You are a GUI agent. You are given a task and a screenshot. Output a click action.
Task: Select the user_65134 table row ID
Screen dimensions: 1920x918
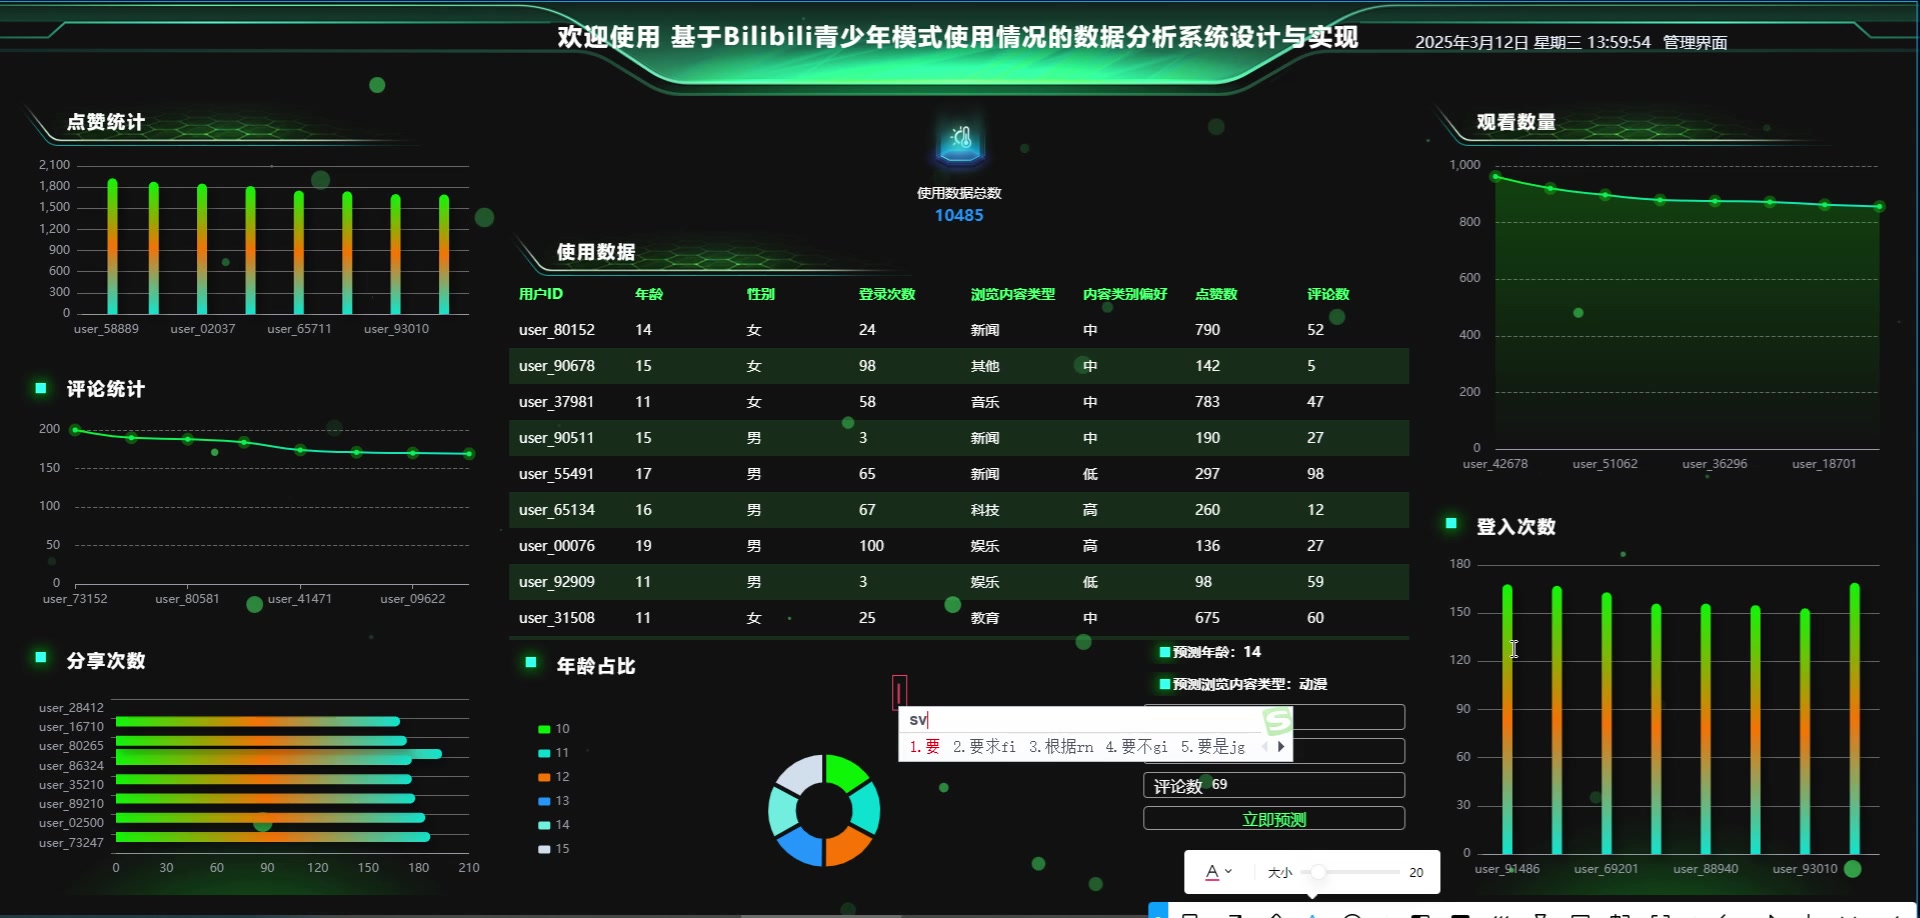point(557,510)
